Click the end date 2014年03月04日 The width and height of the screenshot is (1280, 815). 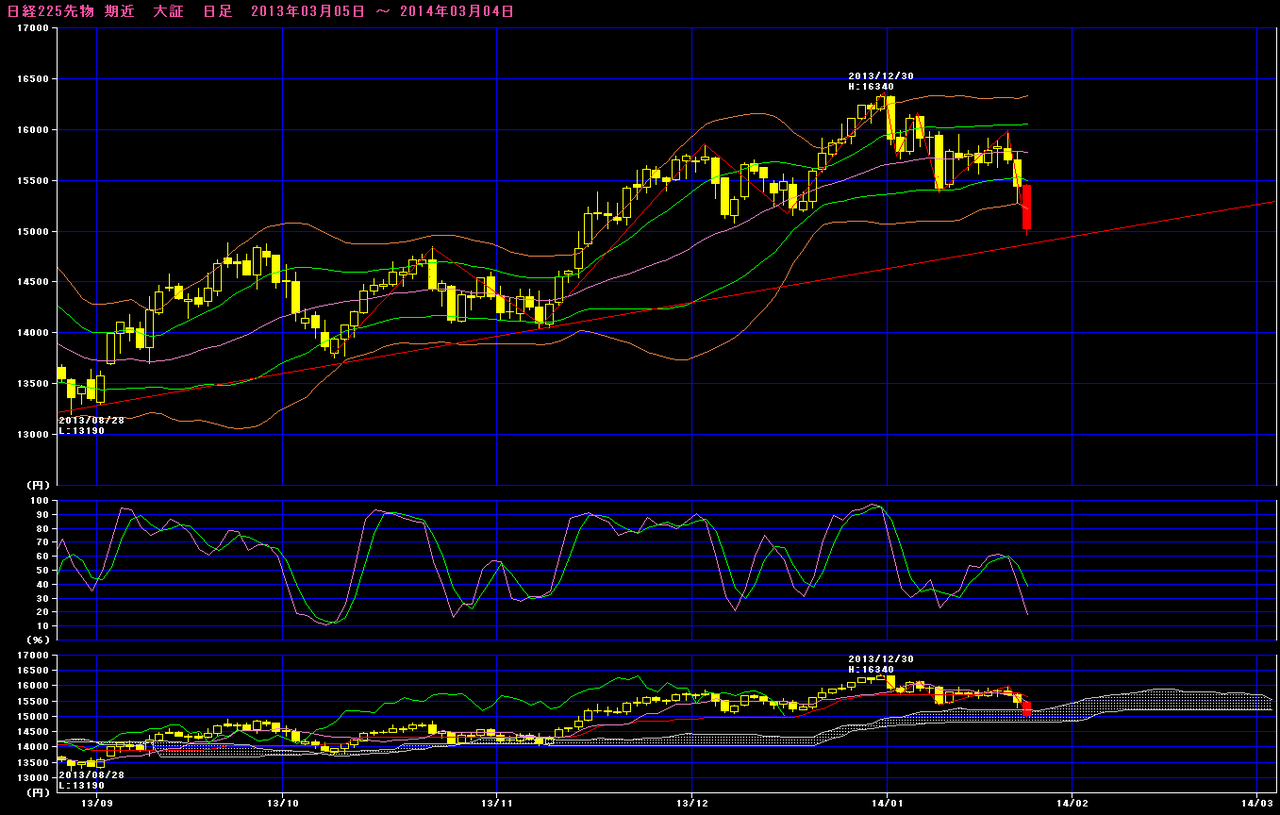tap(457, 11)
